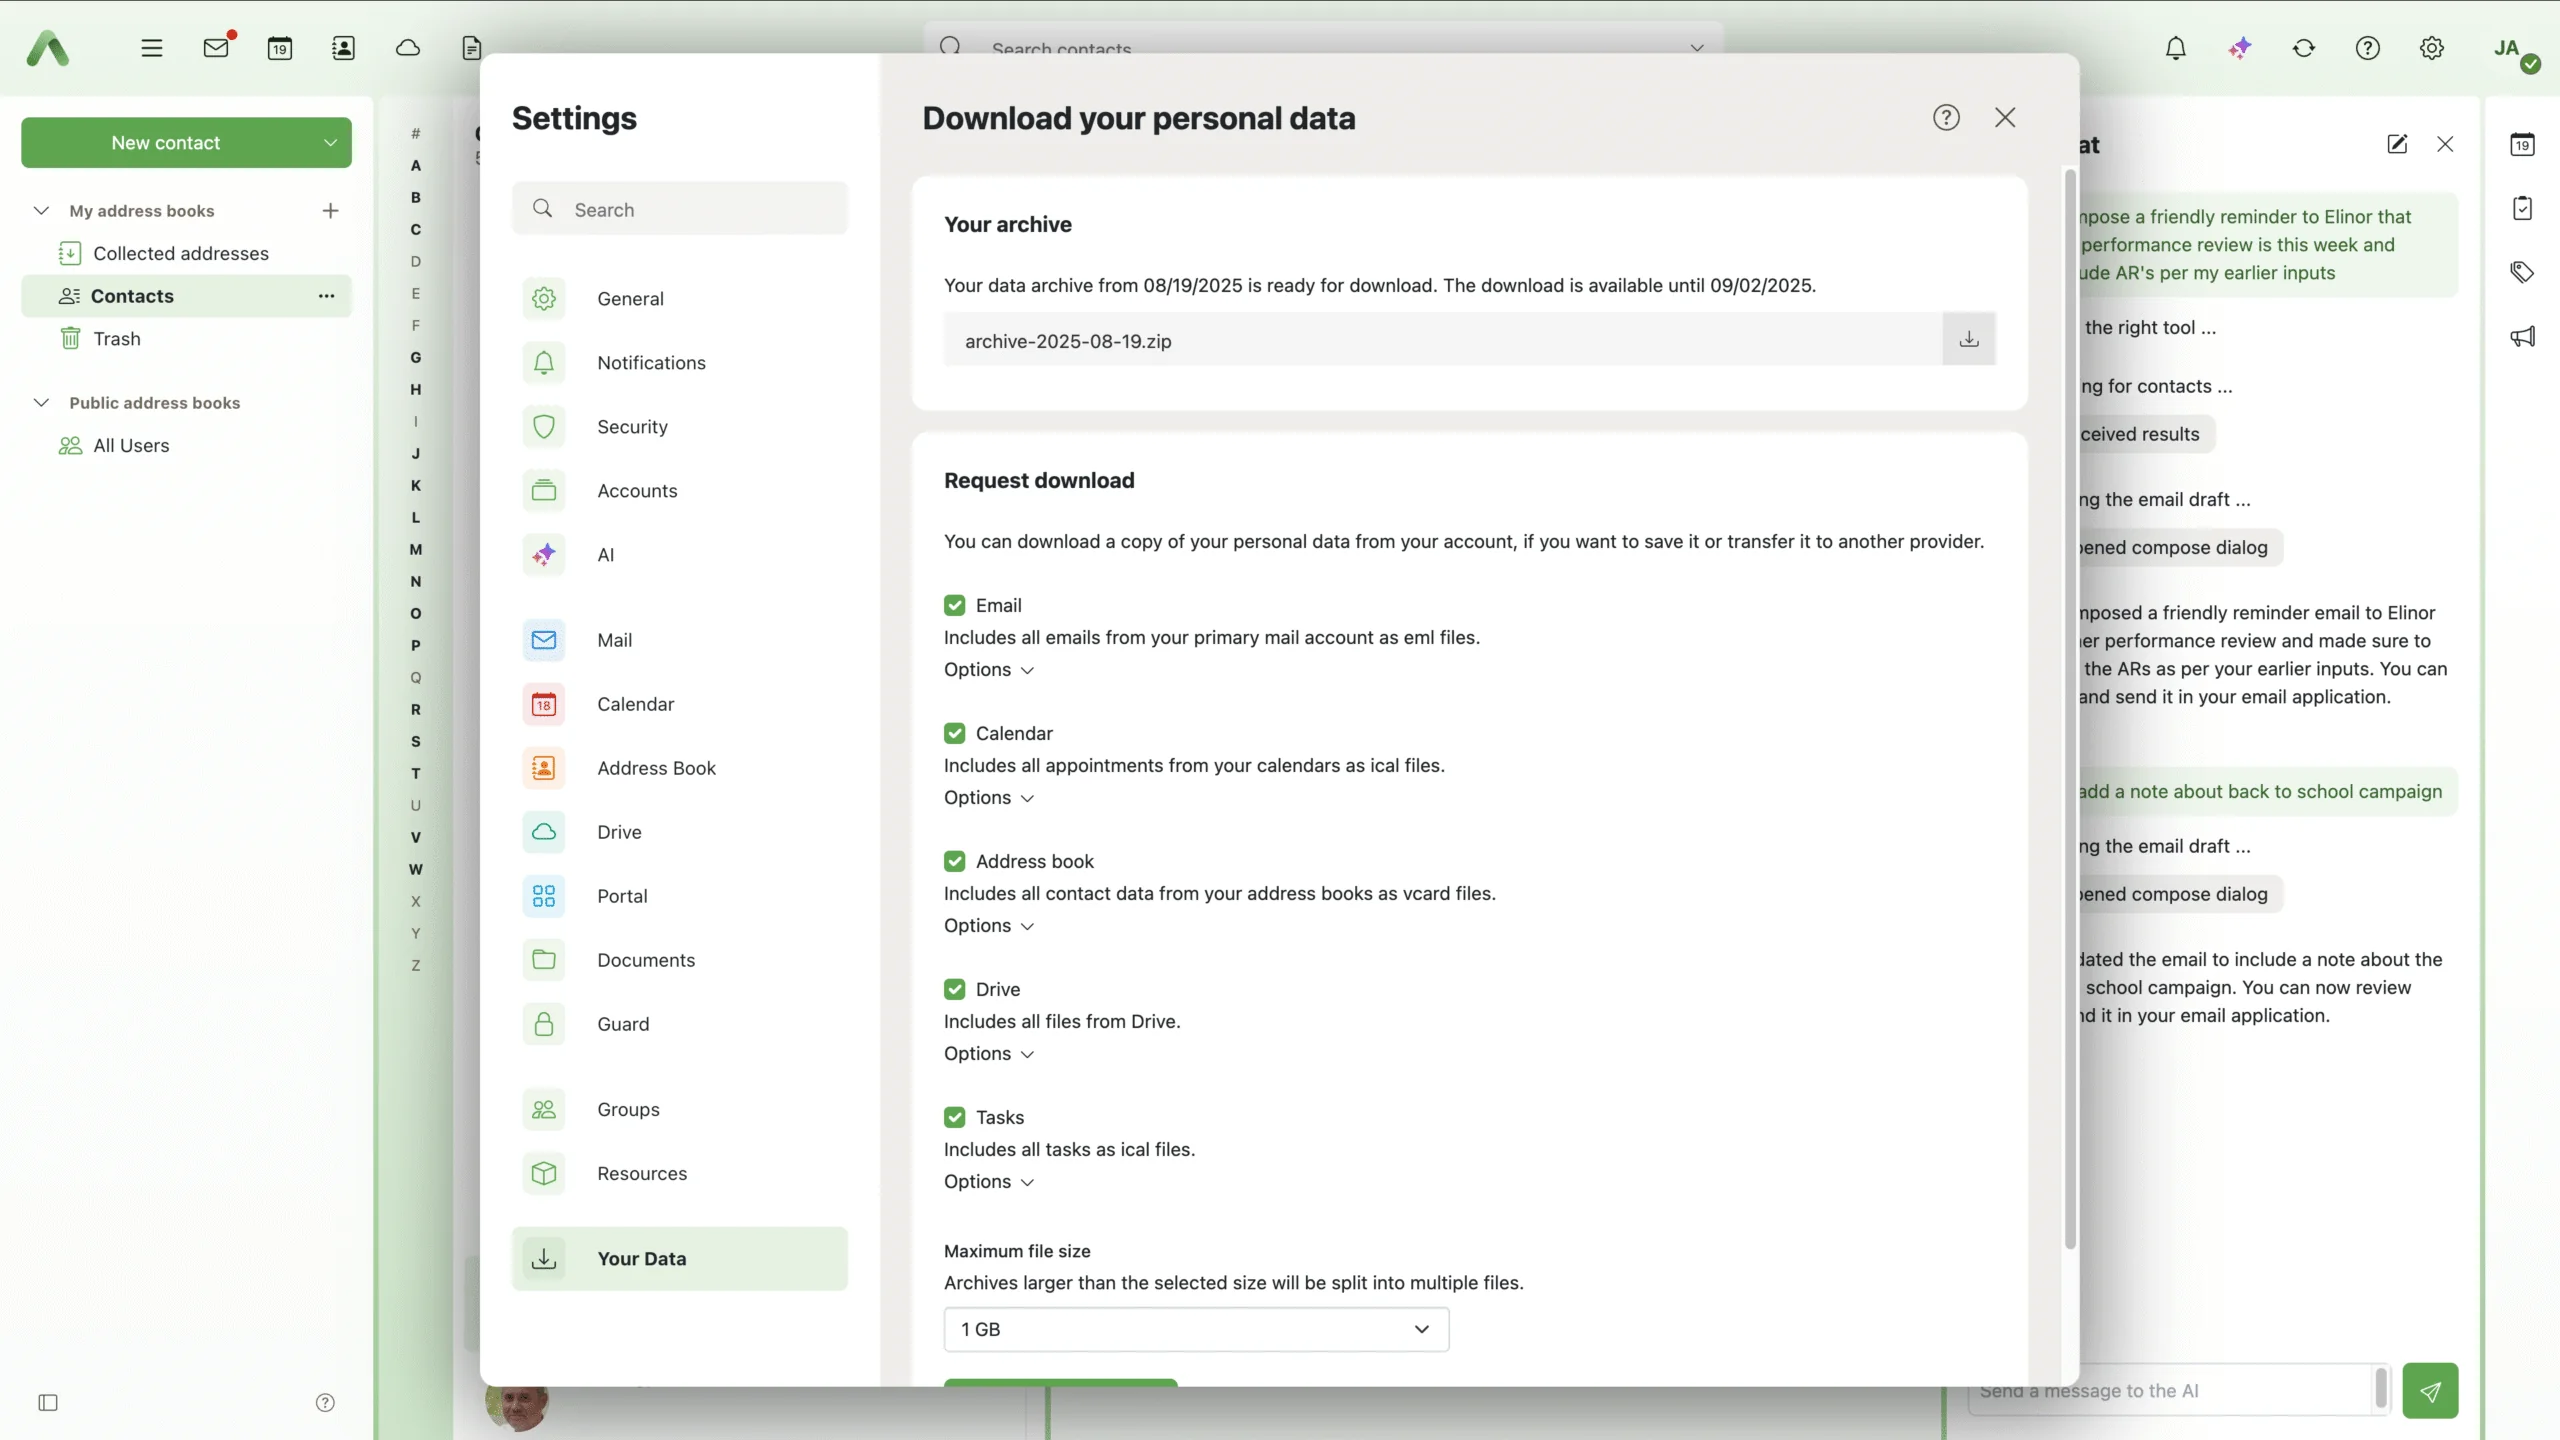Disable the Tasks checkbox
The height and width of the screenshot is (1440, 2560).
pyautogui.click(x=954, y=1117)
